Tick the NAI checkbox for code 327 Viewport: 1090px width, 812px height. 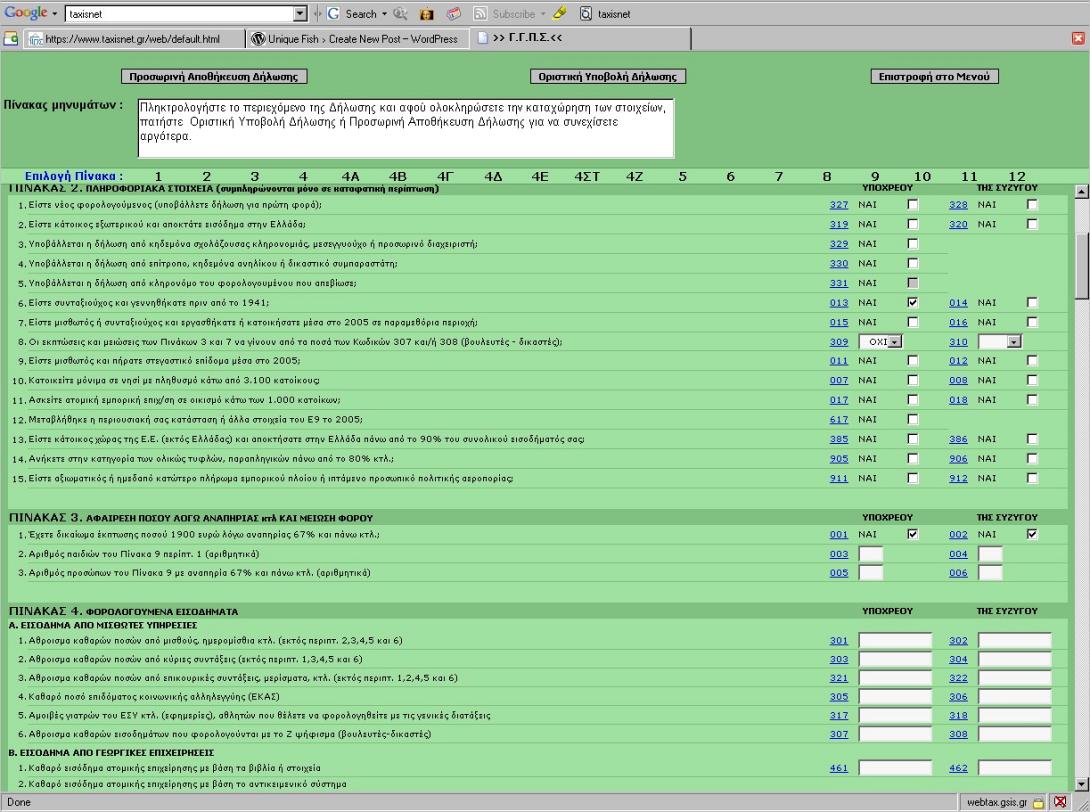pyautogui.click(x=911, y=204)
